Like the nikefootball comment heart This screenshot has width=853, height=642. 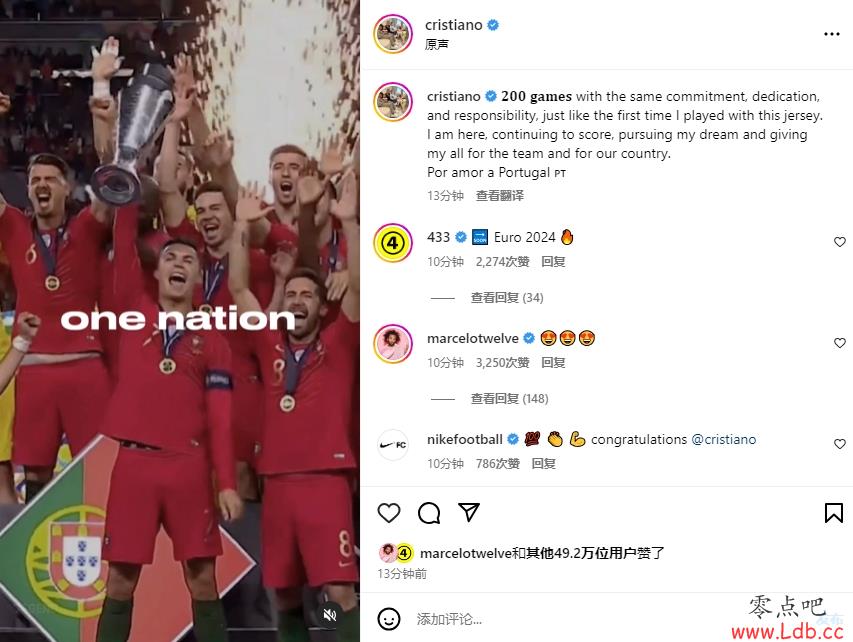coord(839,444)
